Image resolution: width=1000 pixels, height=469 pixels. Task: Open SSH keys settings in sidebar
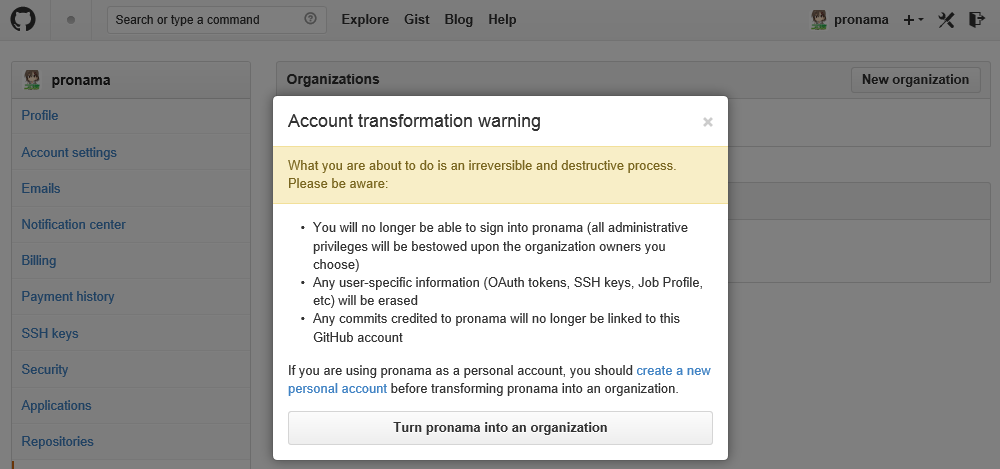pyautogui.click(x=50, y=333)
